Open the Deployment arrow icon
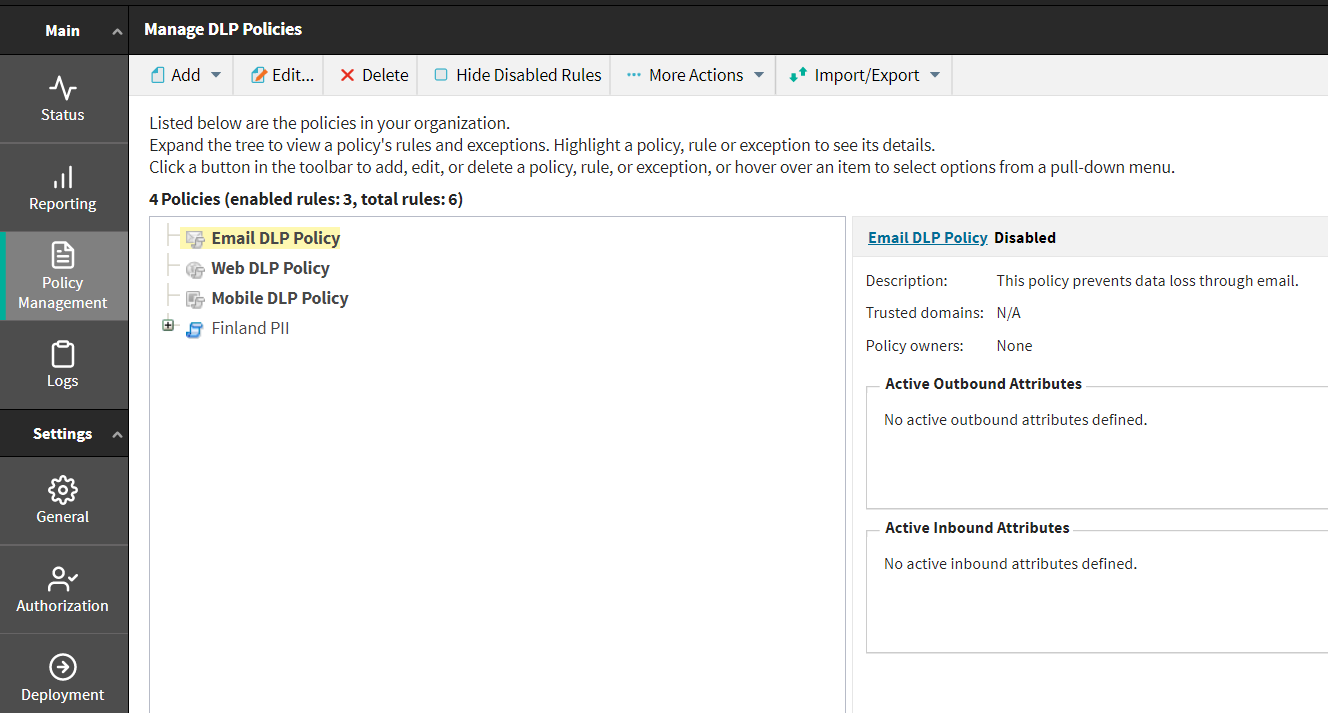Screen dimensions: 1328x713 click(x=62, y=667)
